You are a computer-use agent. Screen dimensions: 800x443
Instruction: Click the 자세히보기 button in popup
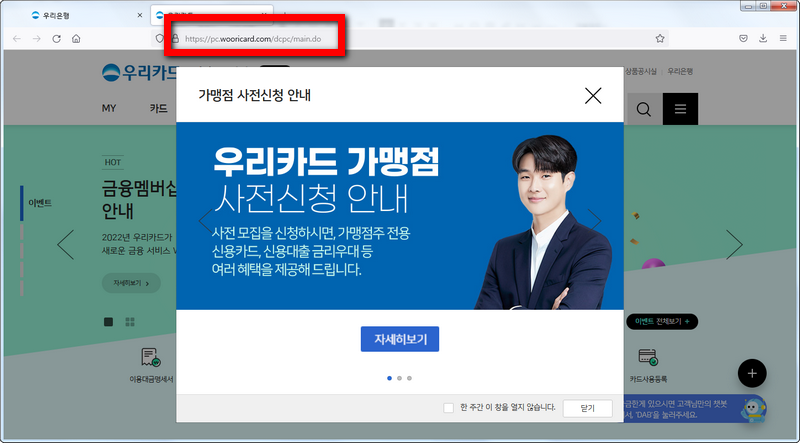[399, 339]
